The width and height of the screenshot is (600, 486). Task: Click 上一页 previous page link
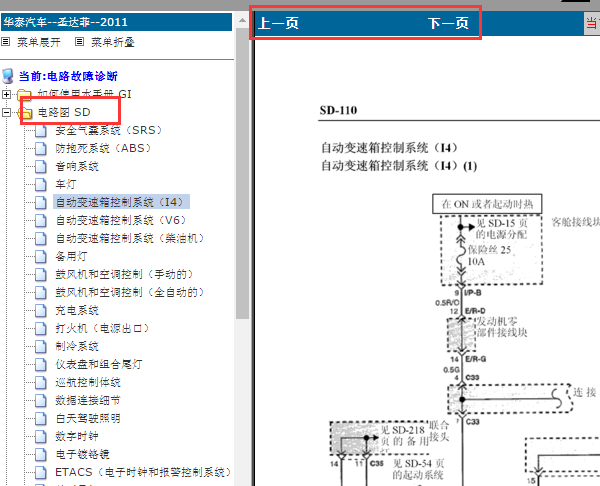coord(278,23)
